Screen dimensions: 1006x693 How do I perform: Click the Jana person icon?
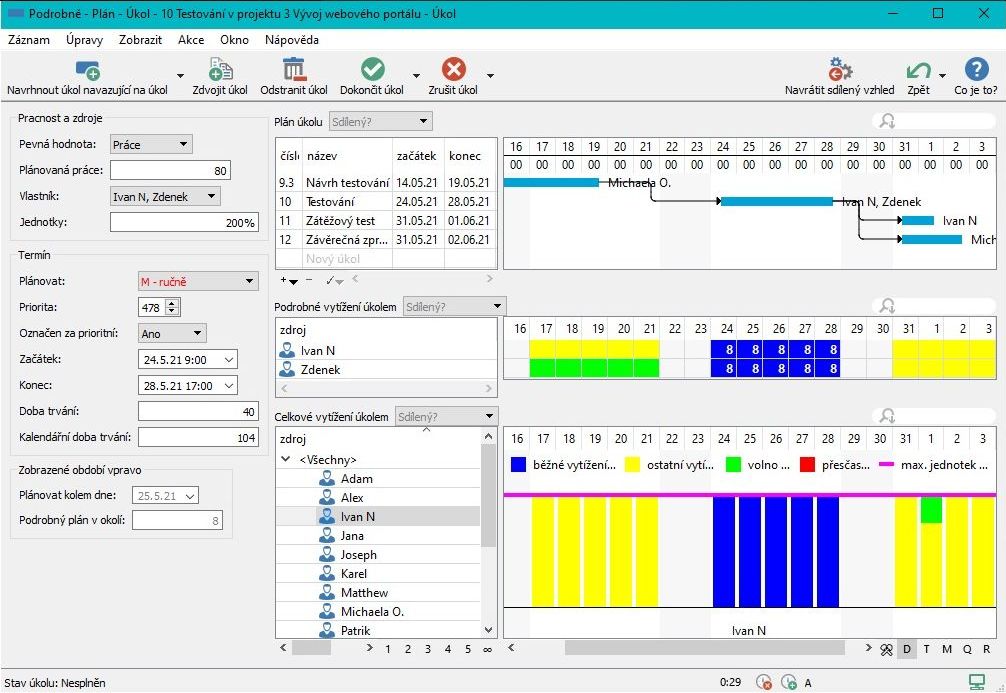coord(327,536)
